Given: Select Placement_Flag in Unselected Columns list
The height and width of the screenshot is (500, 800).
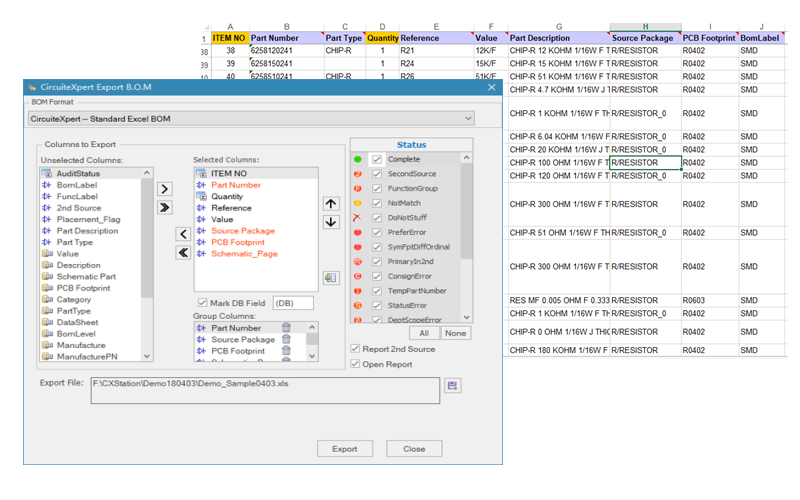Looking at the screenshot, I should point(88,219).
